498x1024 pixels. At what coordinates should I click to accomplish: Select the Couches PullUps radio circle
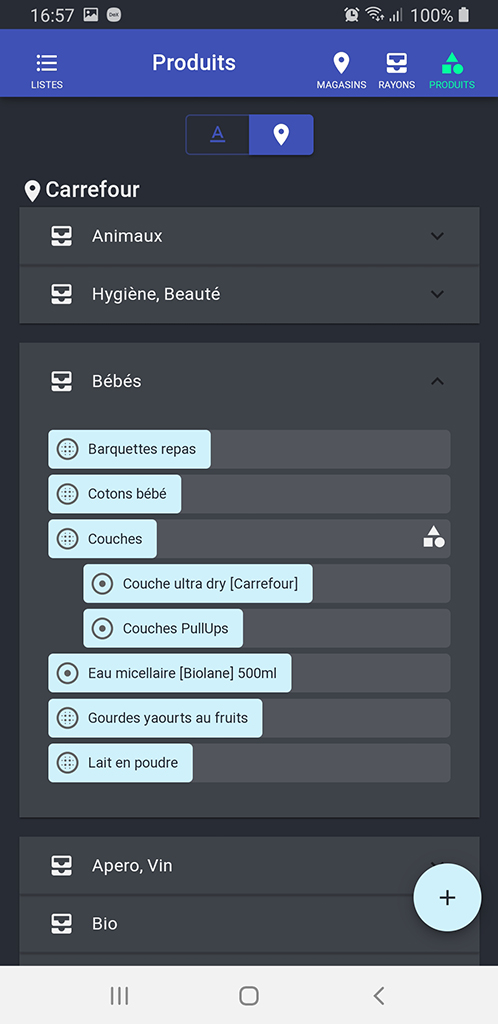(102, 628)
